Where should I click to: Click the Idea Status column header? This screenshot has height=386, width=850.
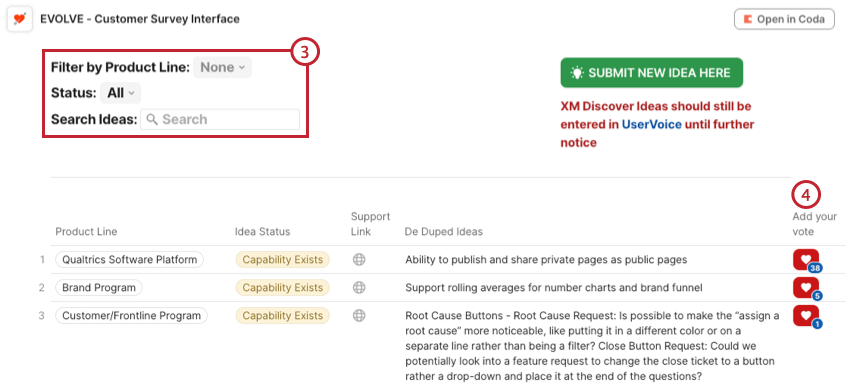tap(262, 231)
